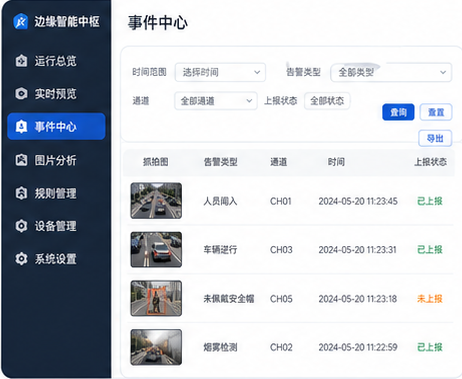Click the blue 查询 button
The image size is (462, 379).
click(398, 112)
